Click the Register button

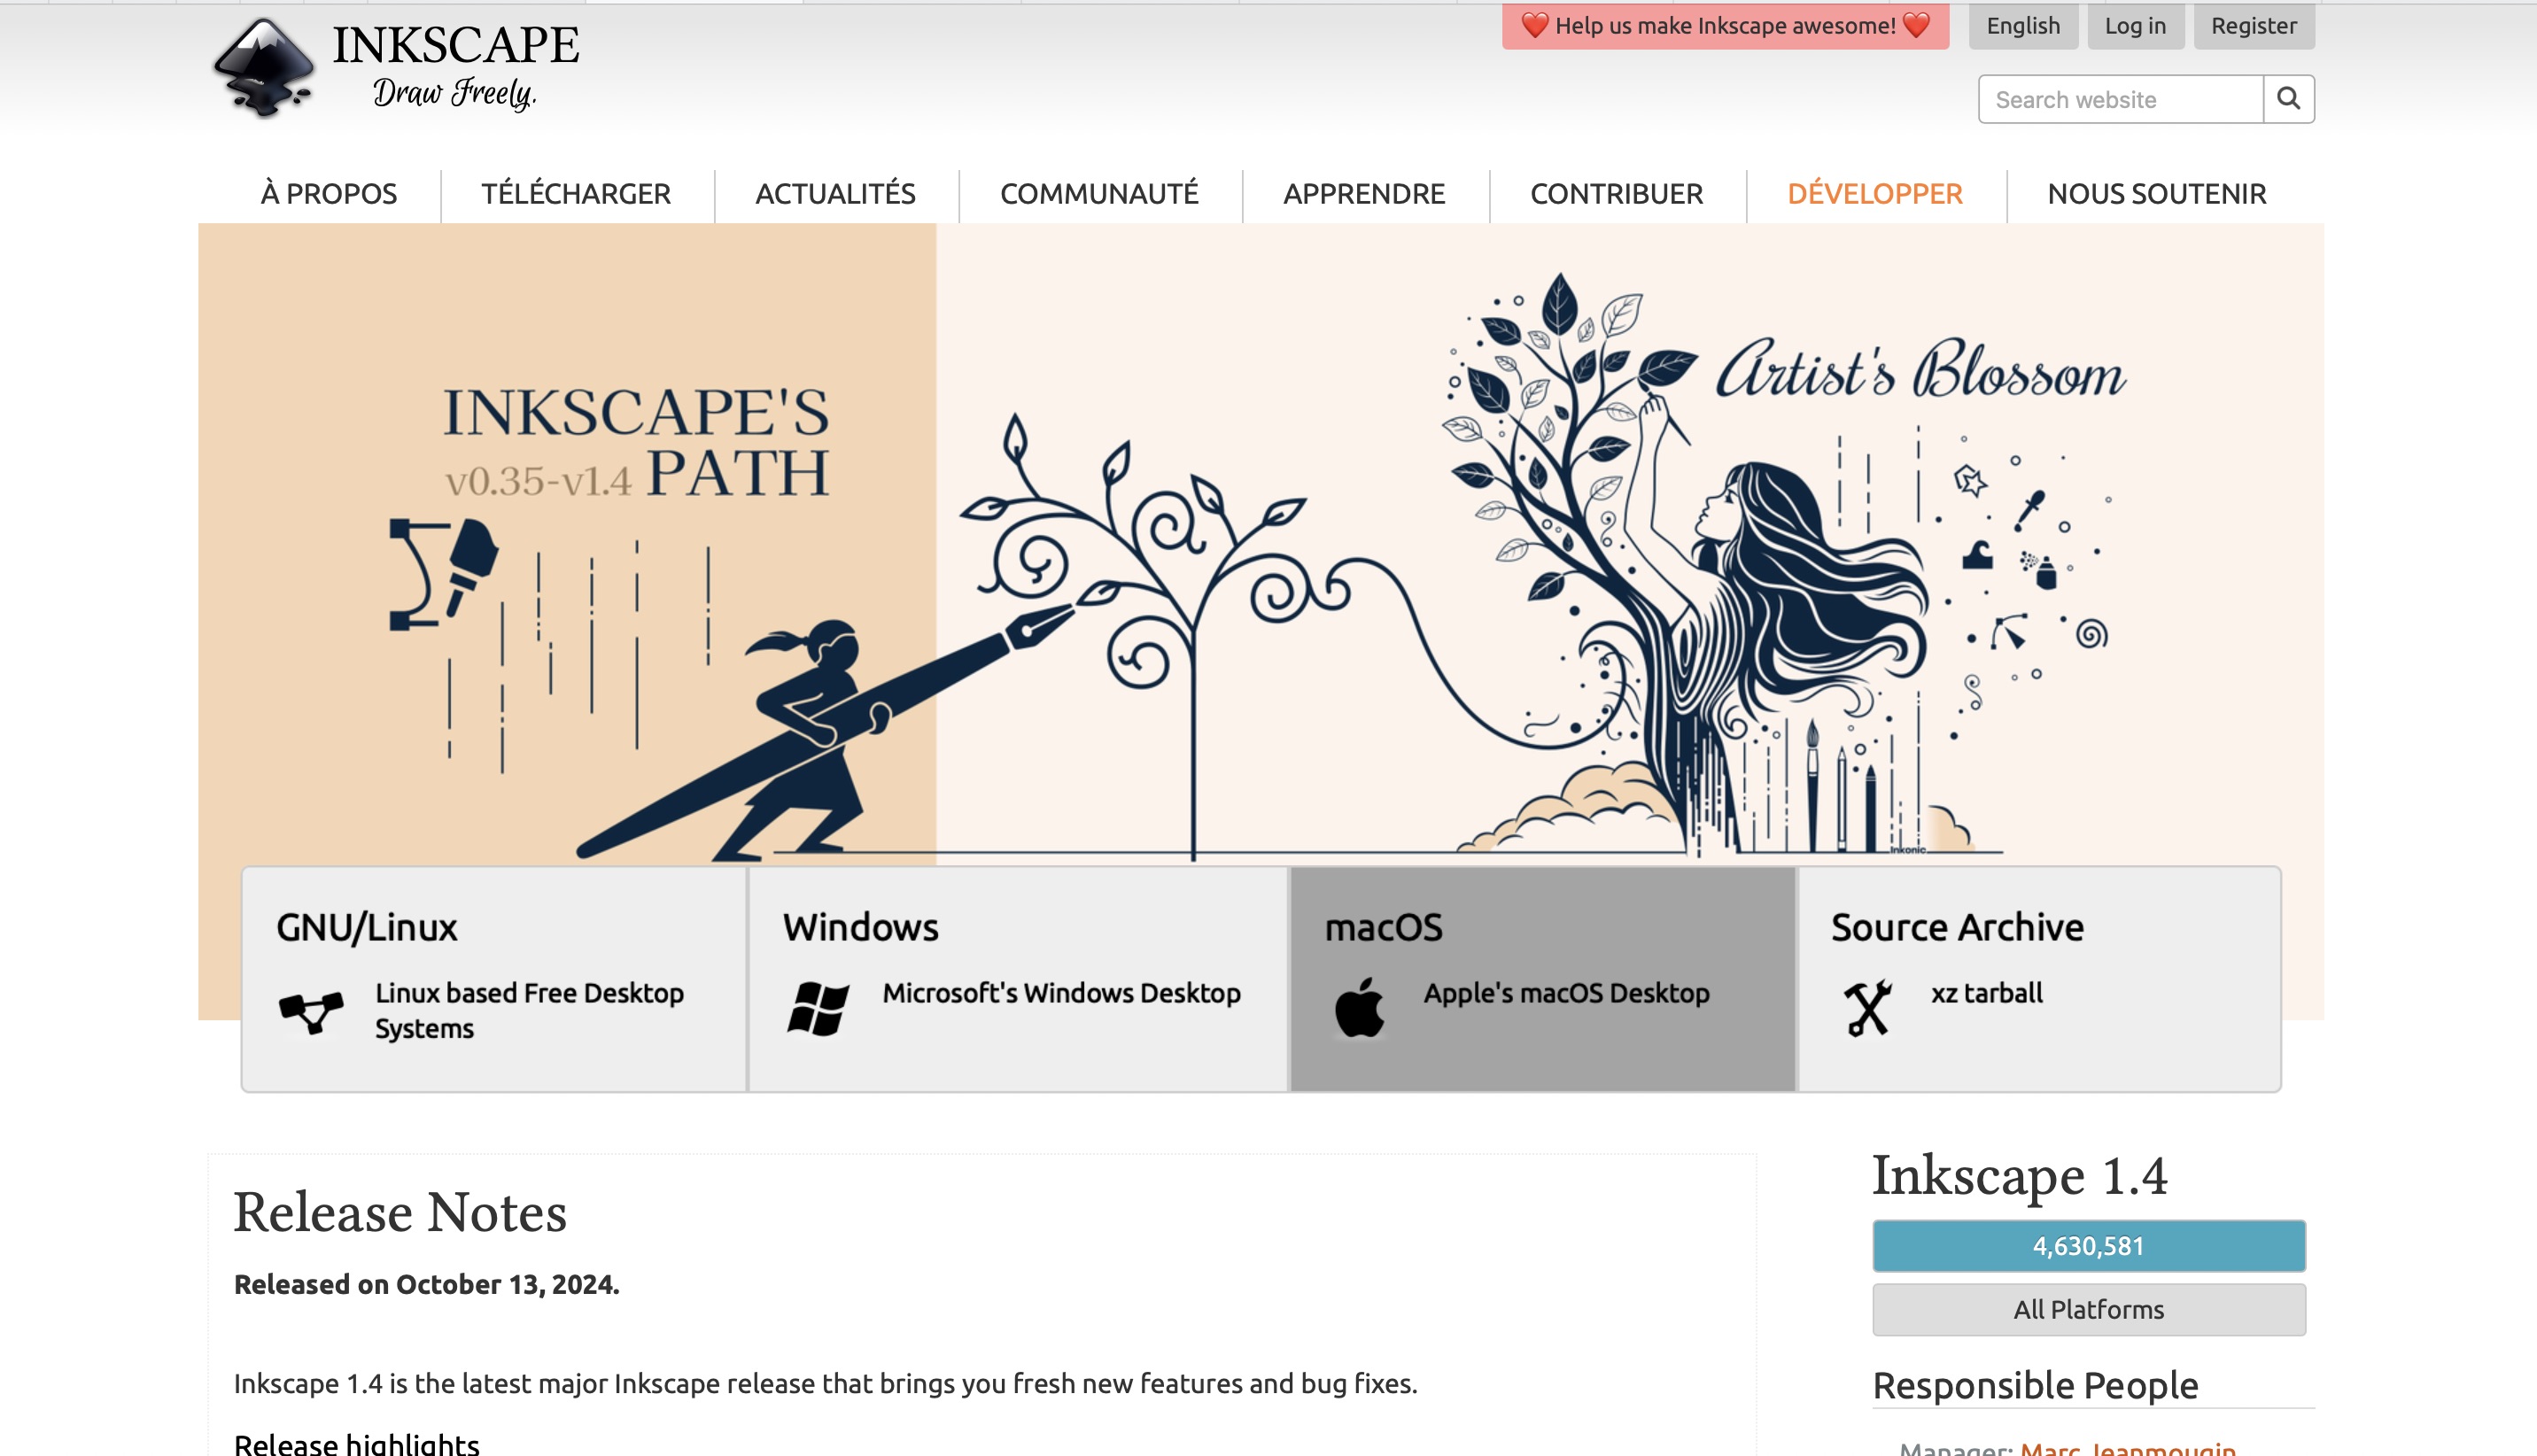[2253, 26]
